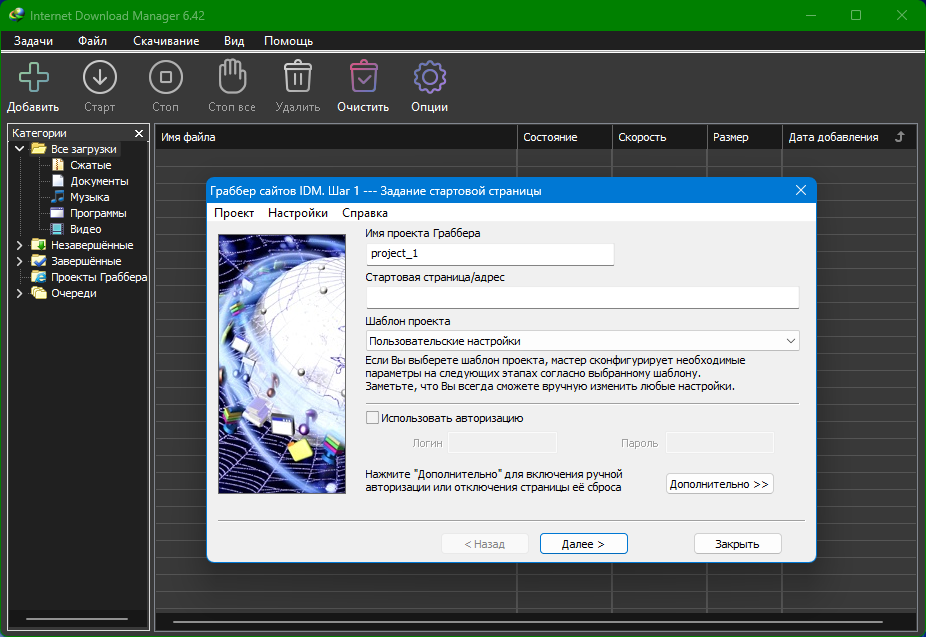Expand the Незавершённые tree node

pyautogui.click(x=20, y=245)
